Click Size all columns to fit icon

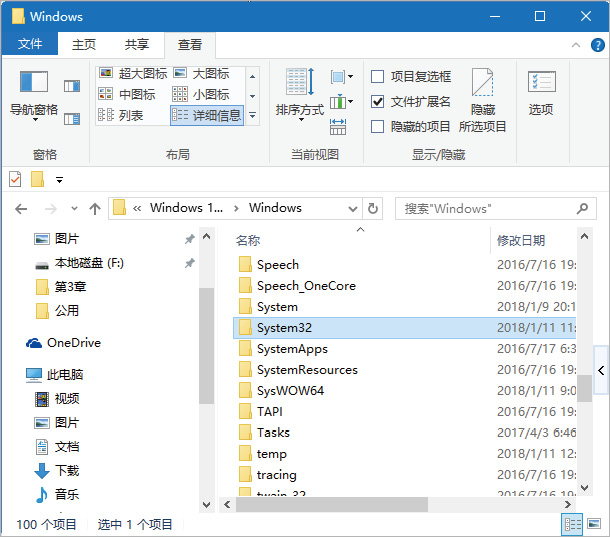pyautogui.click(x=338, y=127)
